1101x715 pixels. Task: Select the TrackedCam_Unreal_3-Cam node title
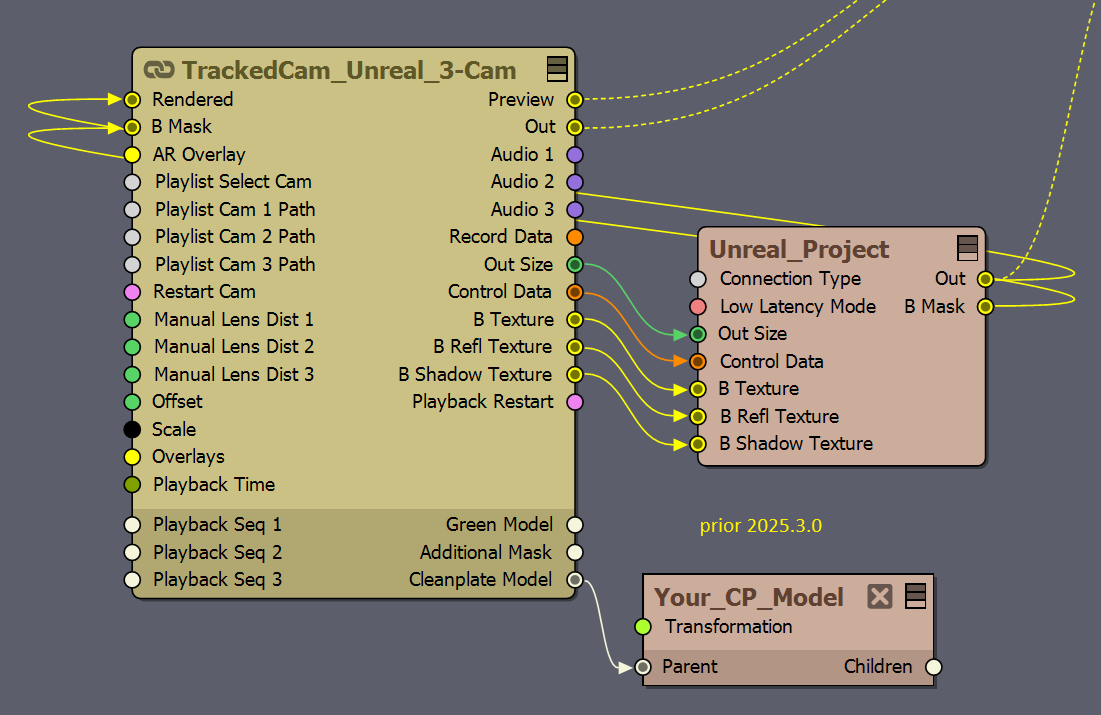pyautogui.click(x=348, y=70)
